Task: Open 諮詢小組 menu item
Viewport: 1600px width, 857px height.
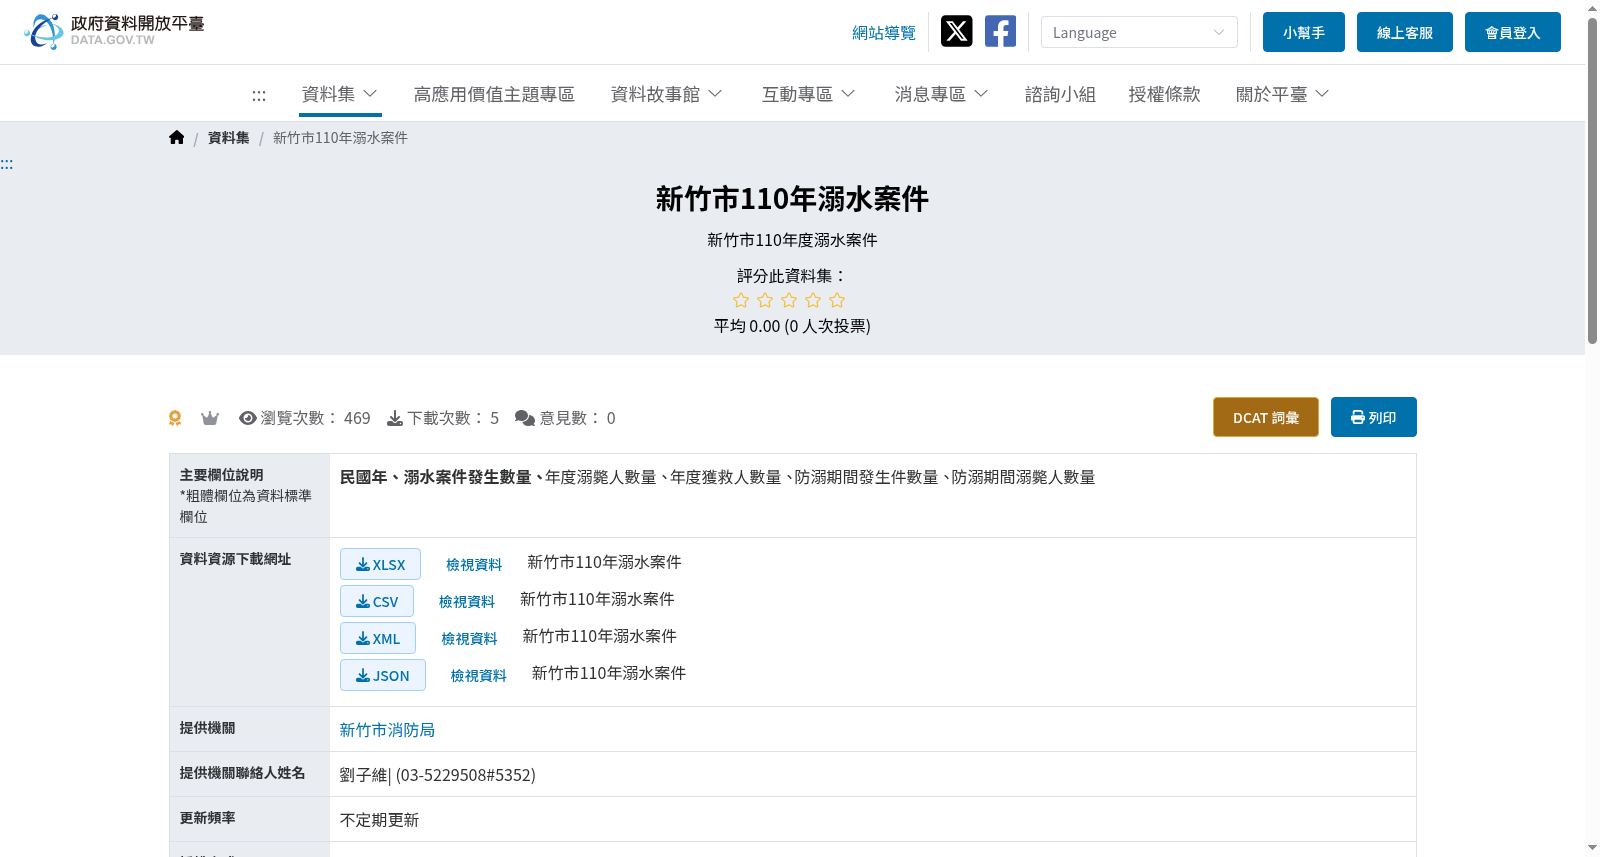Action: pyautogui.click(x=1060, y=94)
